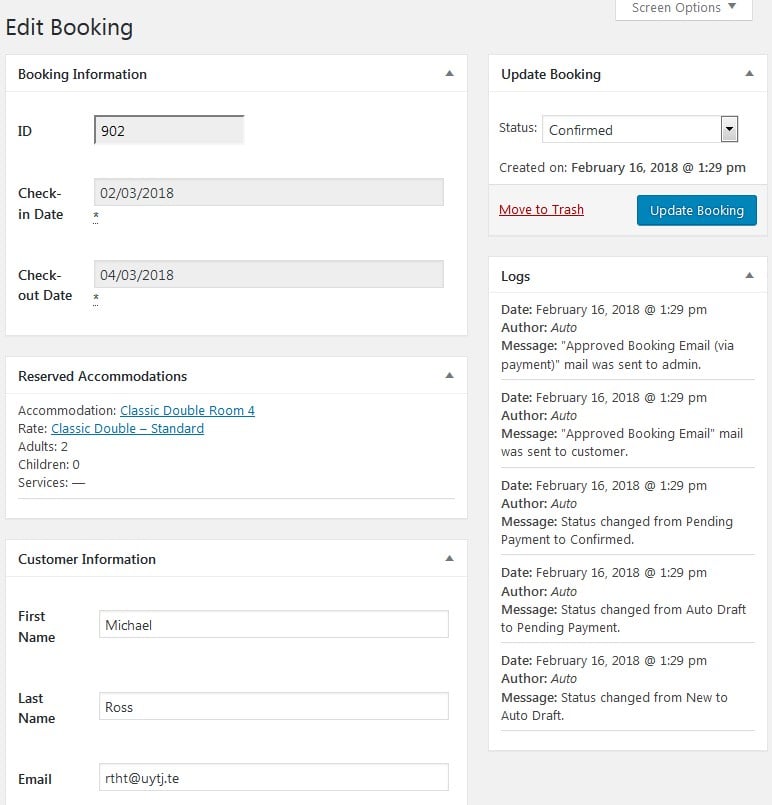The image size is (772, 805).
Task: Click the Last Name input field
Action: (x=273, y=707)
